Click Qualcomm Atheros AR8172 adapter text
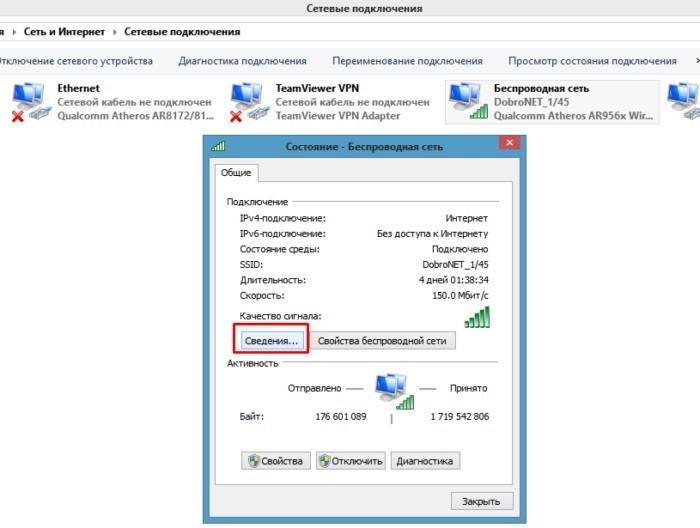 pyautogui.click(x=136, y=116)
